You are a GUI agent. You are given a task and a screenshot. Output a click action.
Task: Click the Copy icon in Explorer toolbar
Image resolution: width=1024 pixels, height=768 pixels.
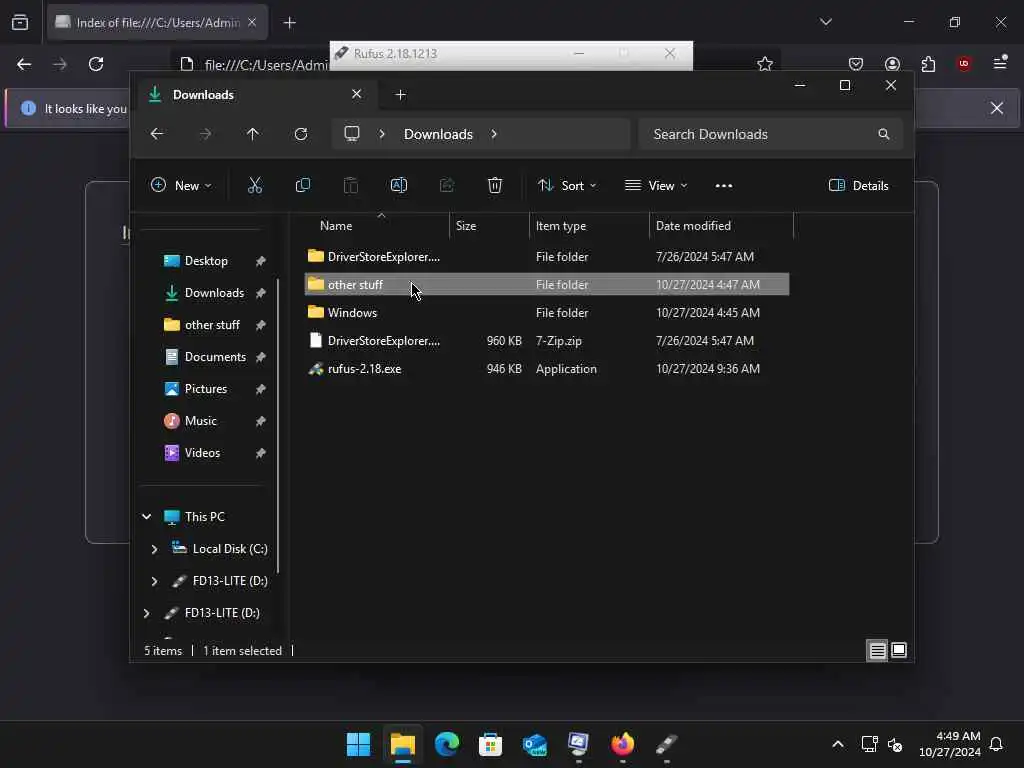point(302,185)
